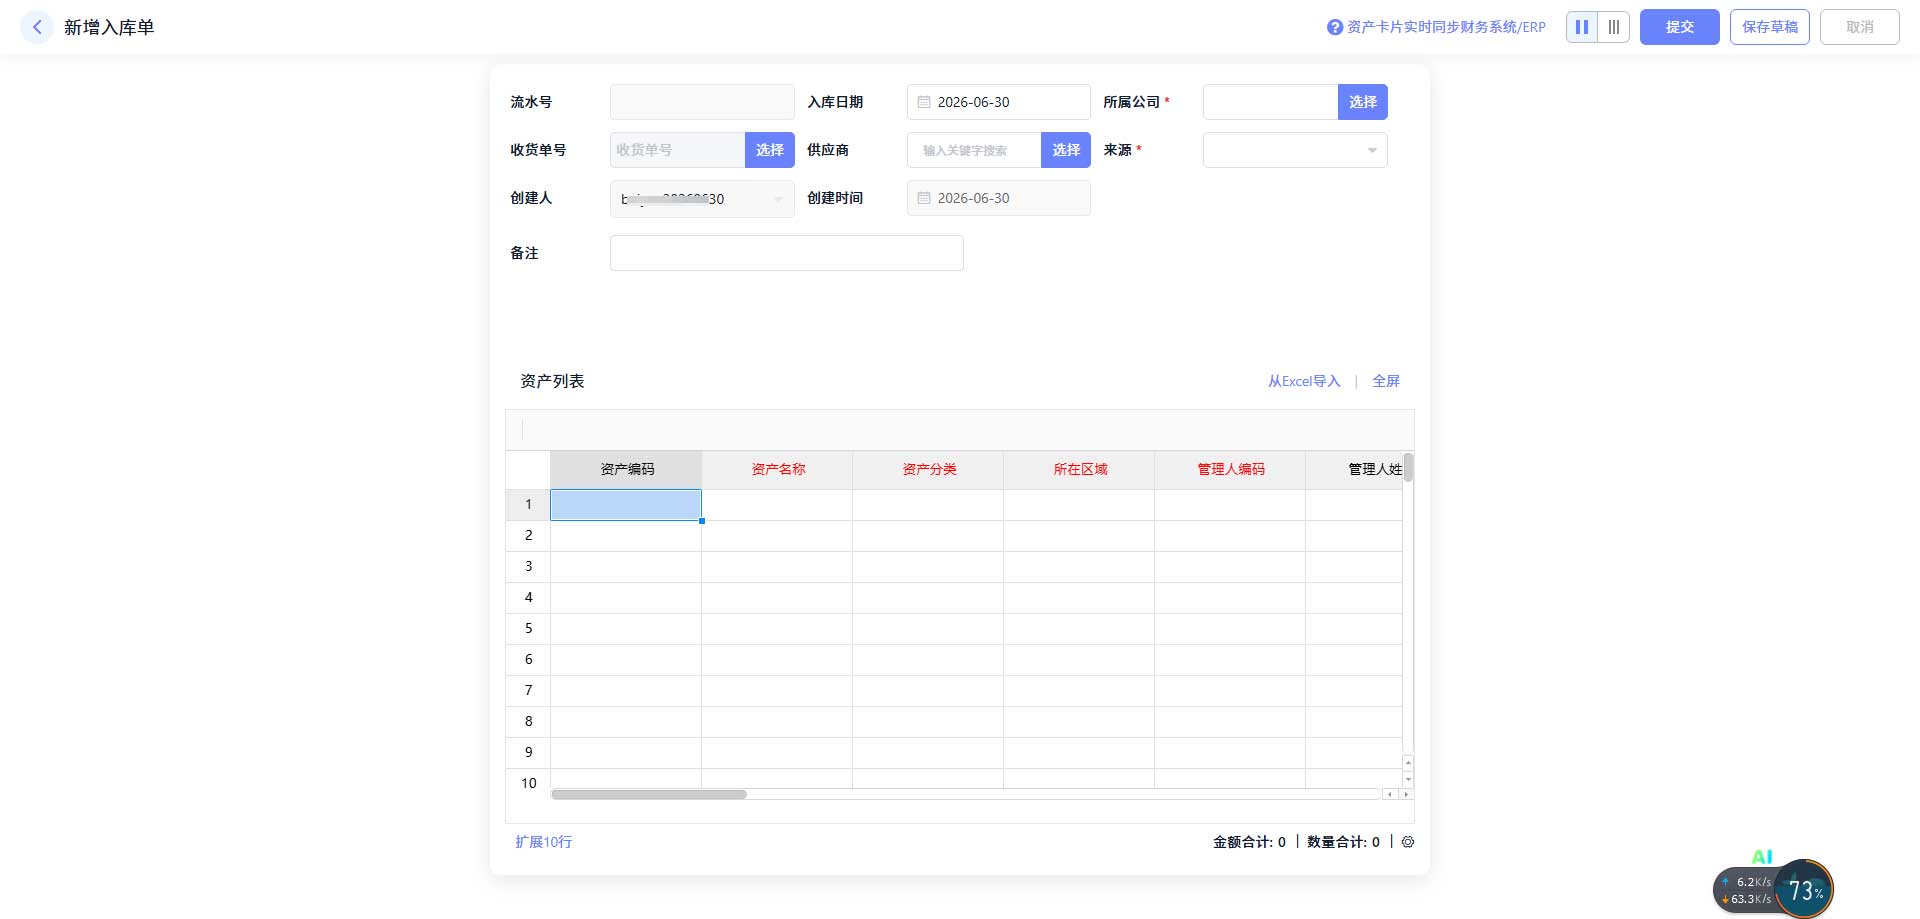Click the 金额合计 total text
The height and width of the screenshot is (919, 1920).
coord(1249,842)
